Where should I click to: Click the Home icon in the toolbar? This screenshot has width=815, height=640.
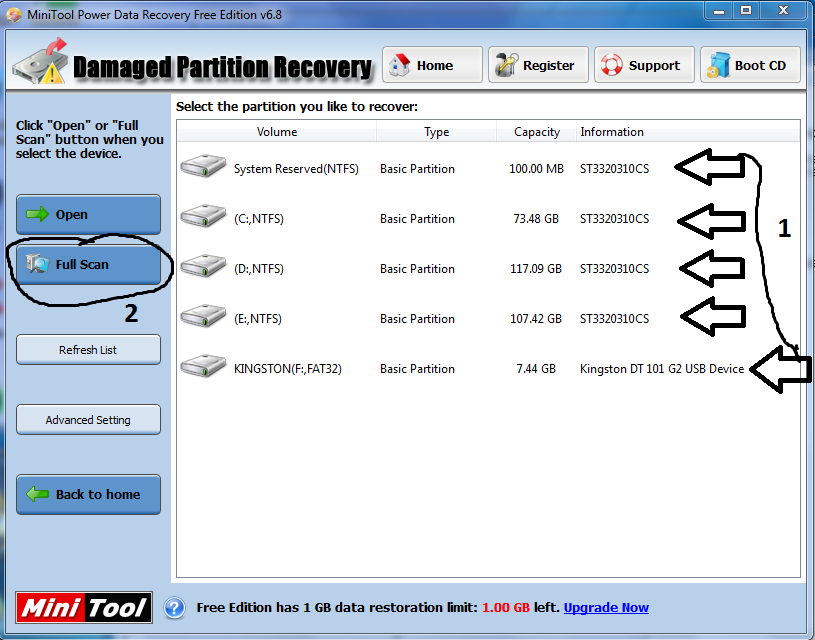399,64
